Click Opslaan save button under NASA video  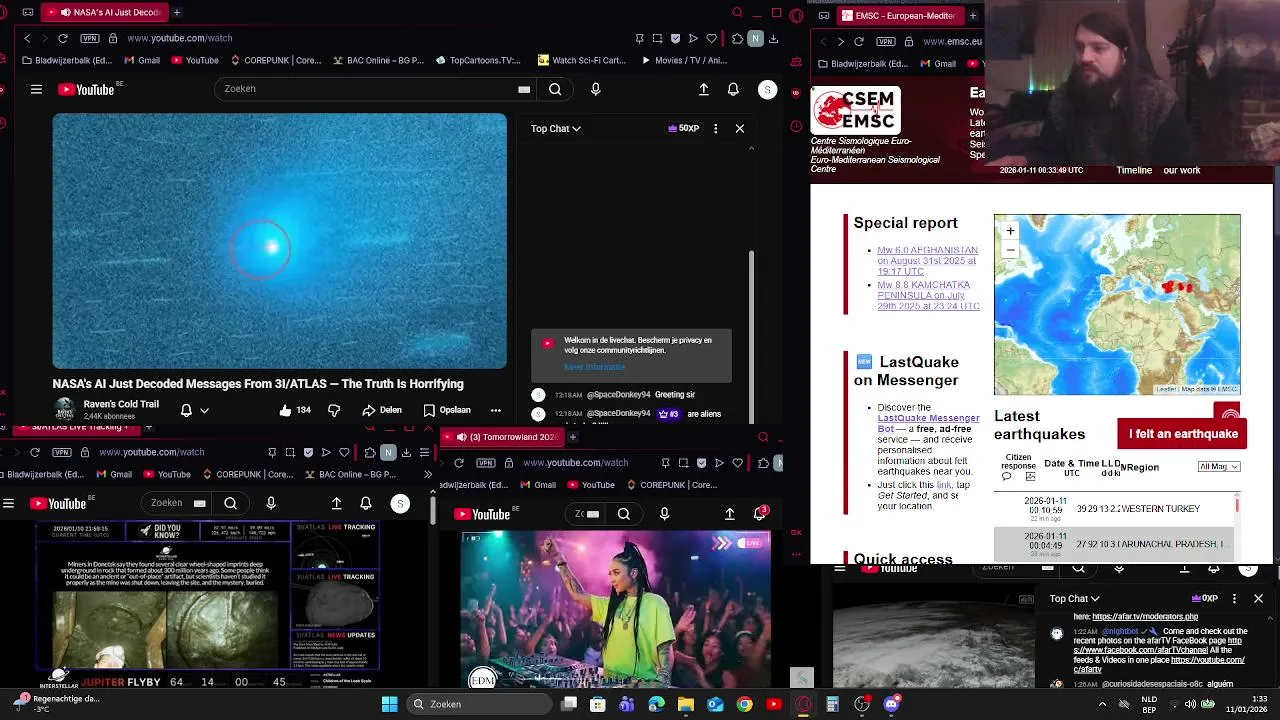point(446,410)
